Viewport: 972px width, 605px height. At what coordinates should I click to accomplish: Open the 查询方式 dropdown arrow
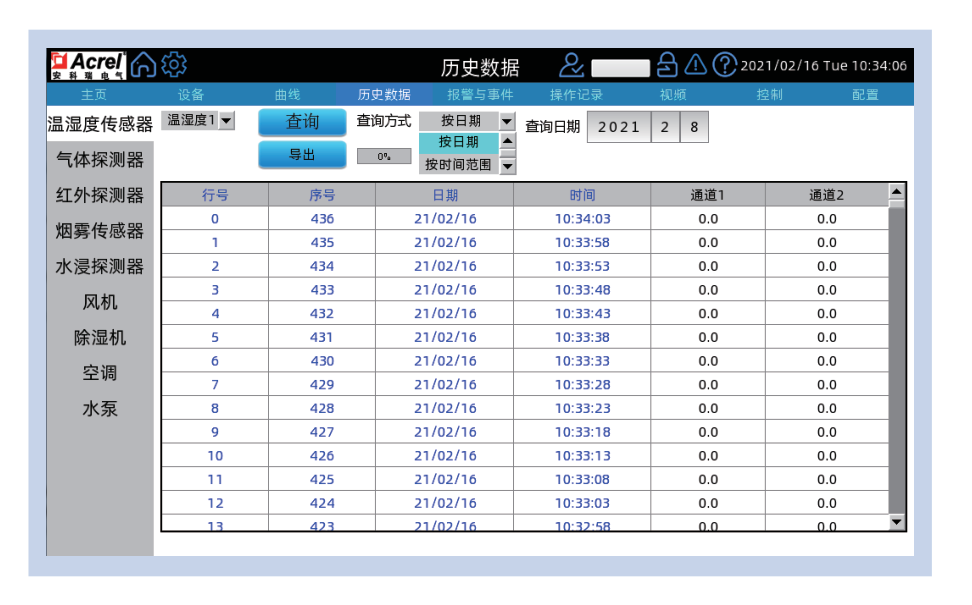coord(506,121)
